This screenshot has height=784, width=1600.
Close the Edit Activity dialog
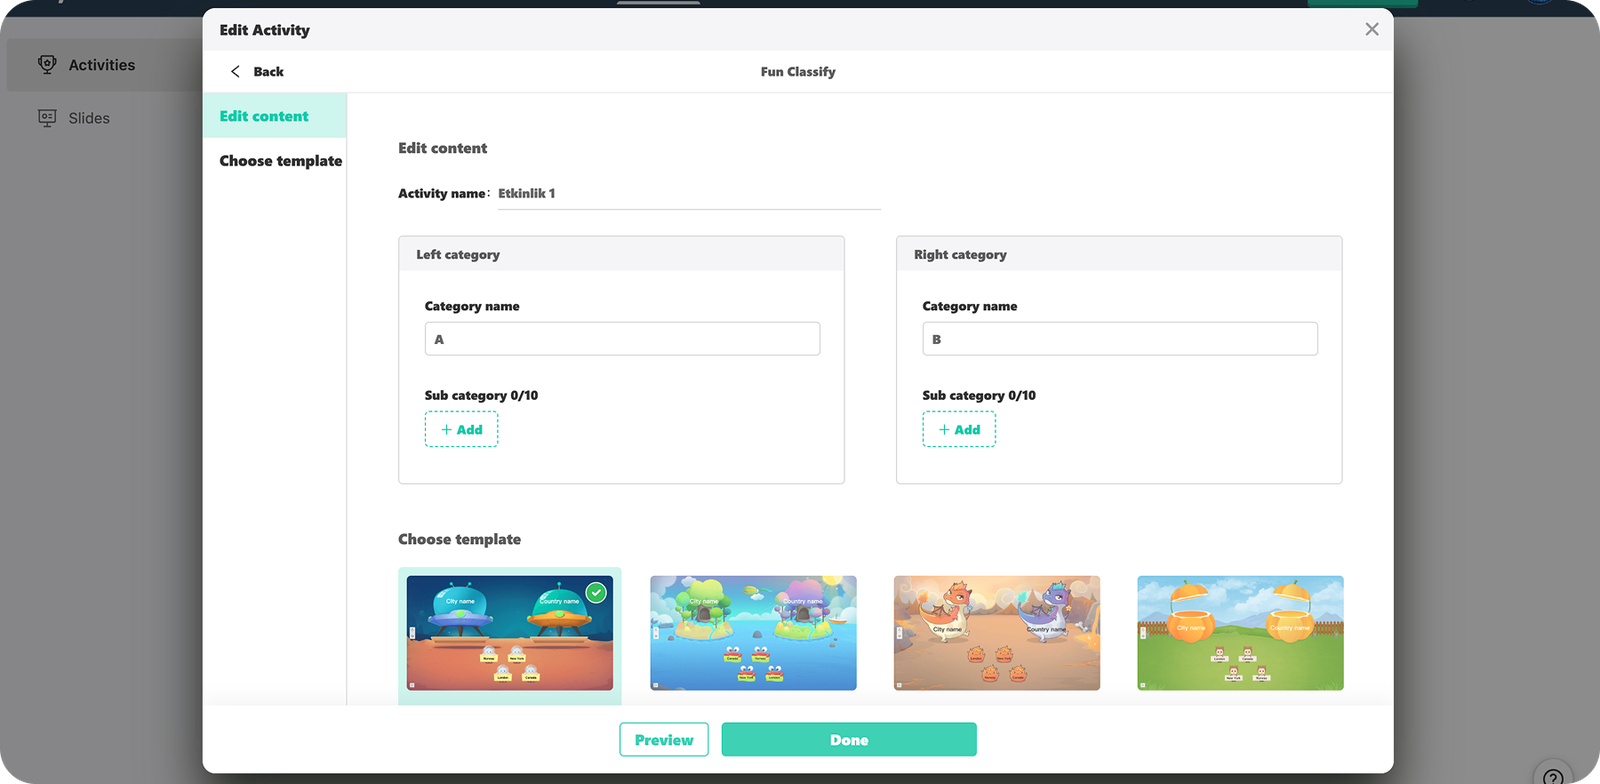coord(1371,30)
